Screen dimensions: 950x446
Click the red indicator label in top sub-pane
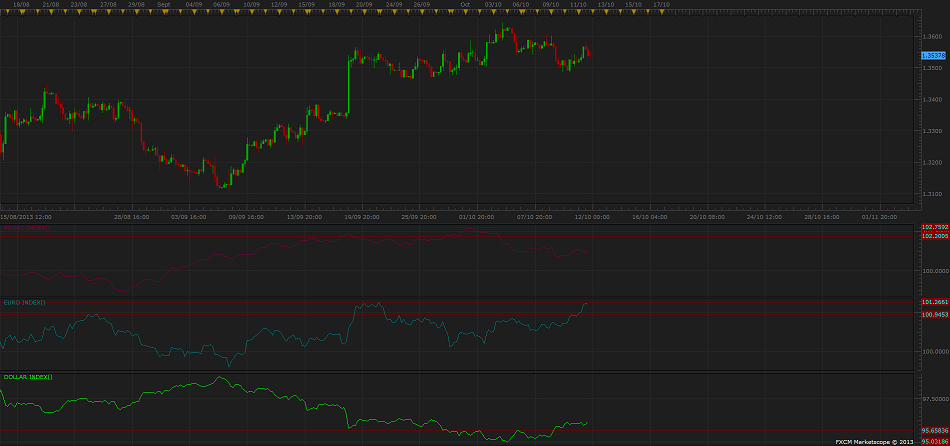coord(25,228)
